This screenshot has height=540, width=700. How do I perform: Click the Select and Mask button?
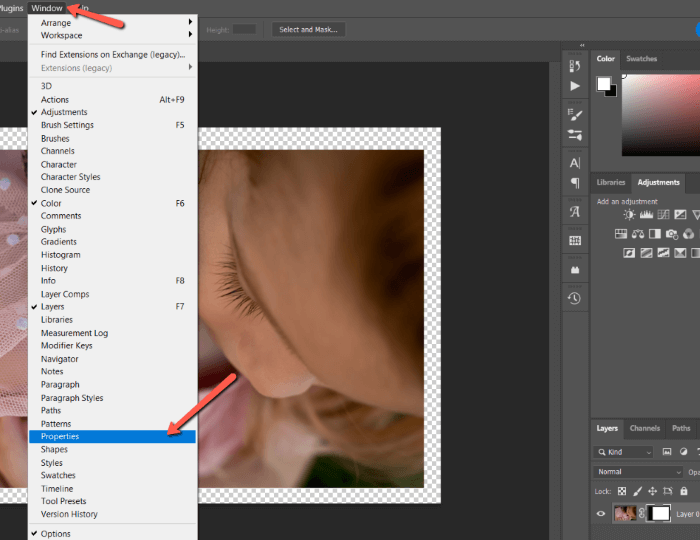pos(308,30)
